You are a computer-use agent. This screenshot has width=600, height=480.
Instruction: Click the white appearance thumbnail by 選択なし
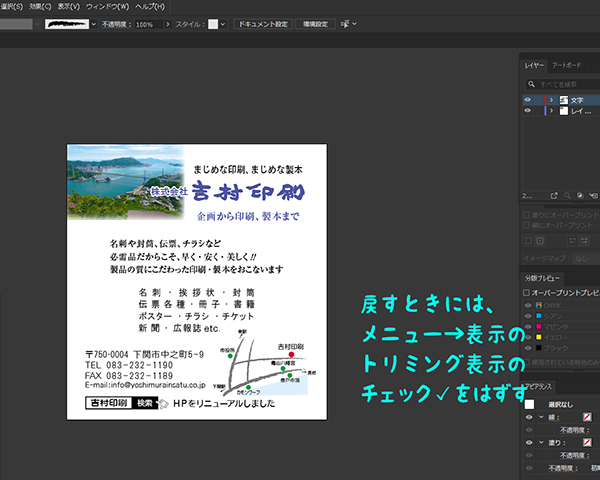point(529,404)
